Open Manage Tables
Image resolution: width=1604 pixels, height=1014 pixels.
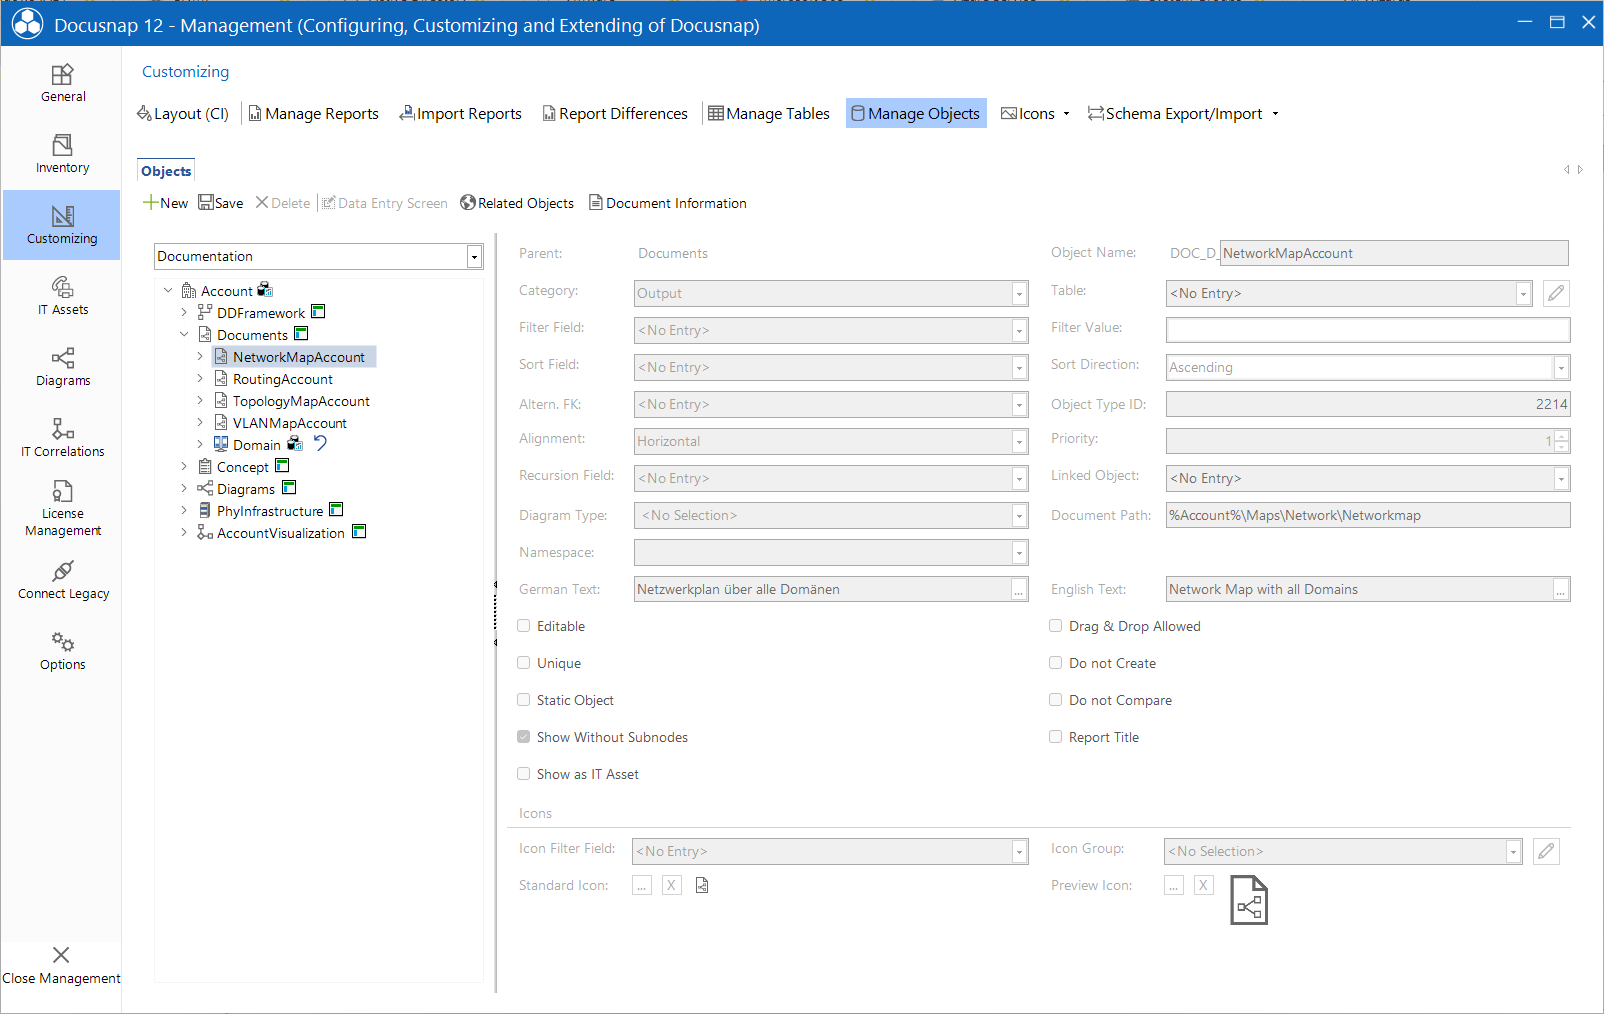point(769,114)
